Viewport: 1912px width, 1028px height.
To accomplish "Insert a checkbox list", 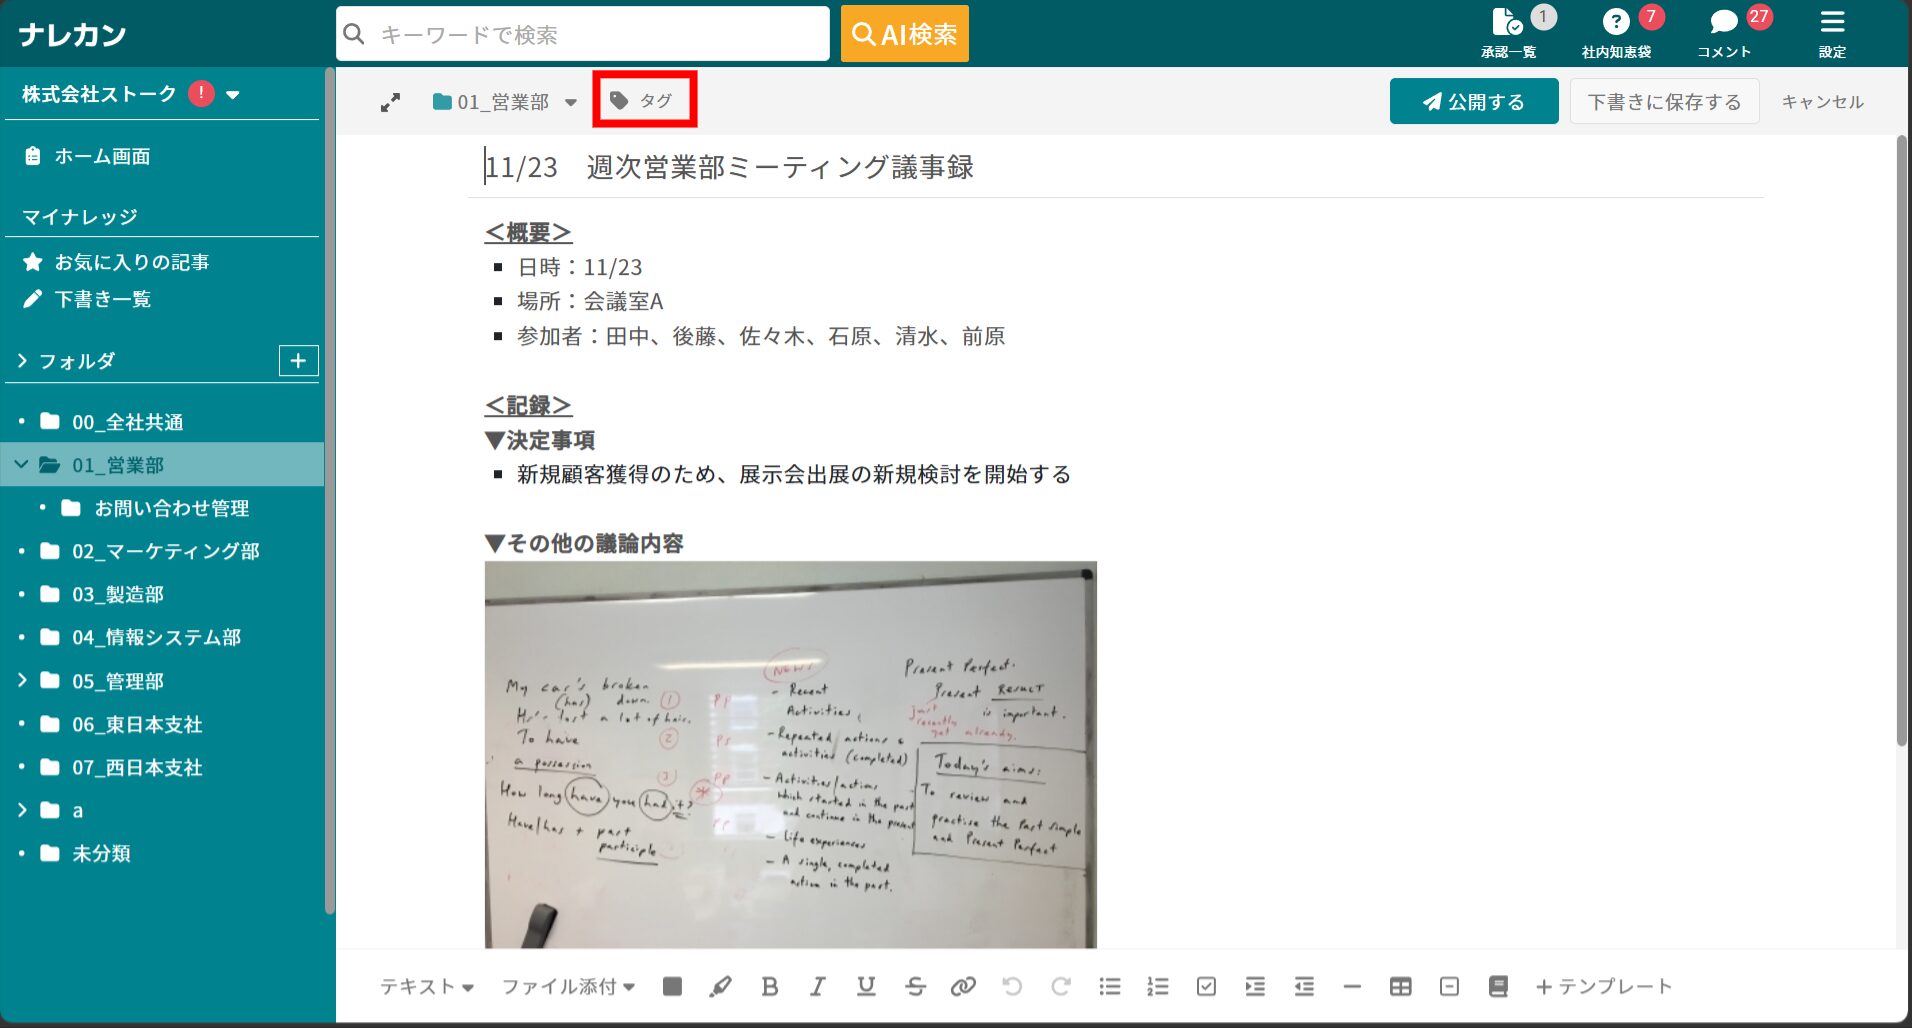I will pos(1206,987).
